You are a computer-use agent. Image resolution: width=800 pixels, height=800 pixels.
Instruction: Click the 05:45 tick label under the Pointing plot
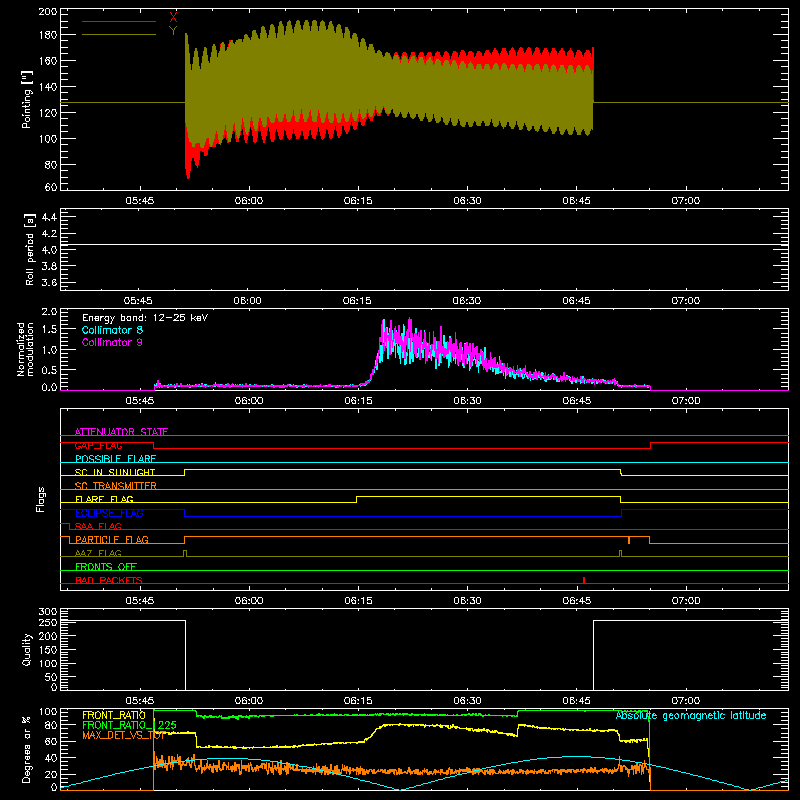click(x=140, y=201)
